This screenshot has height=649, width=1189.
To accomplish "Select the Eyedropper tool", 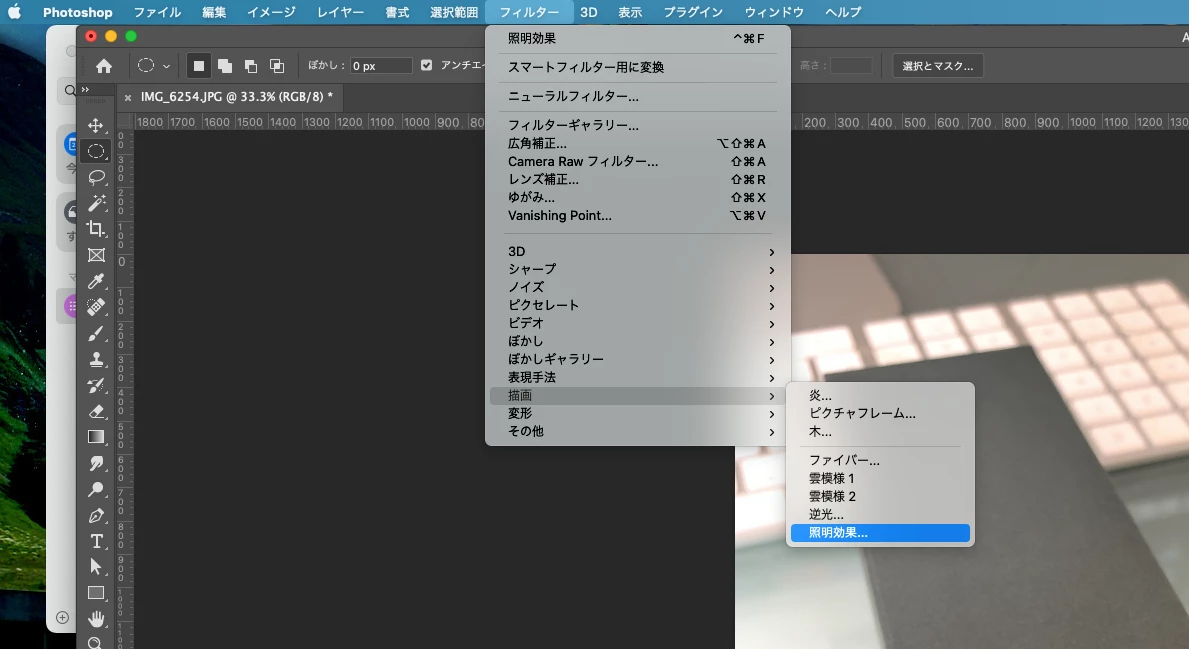I will click(x=96, y=281).
